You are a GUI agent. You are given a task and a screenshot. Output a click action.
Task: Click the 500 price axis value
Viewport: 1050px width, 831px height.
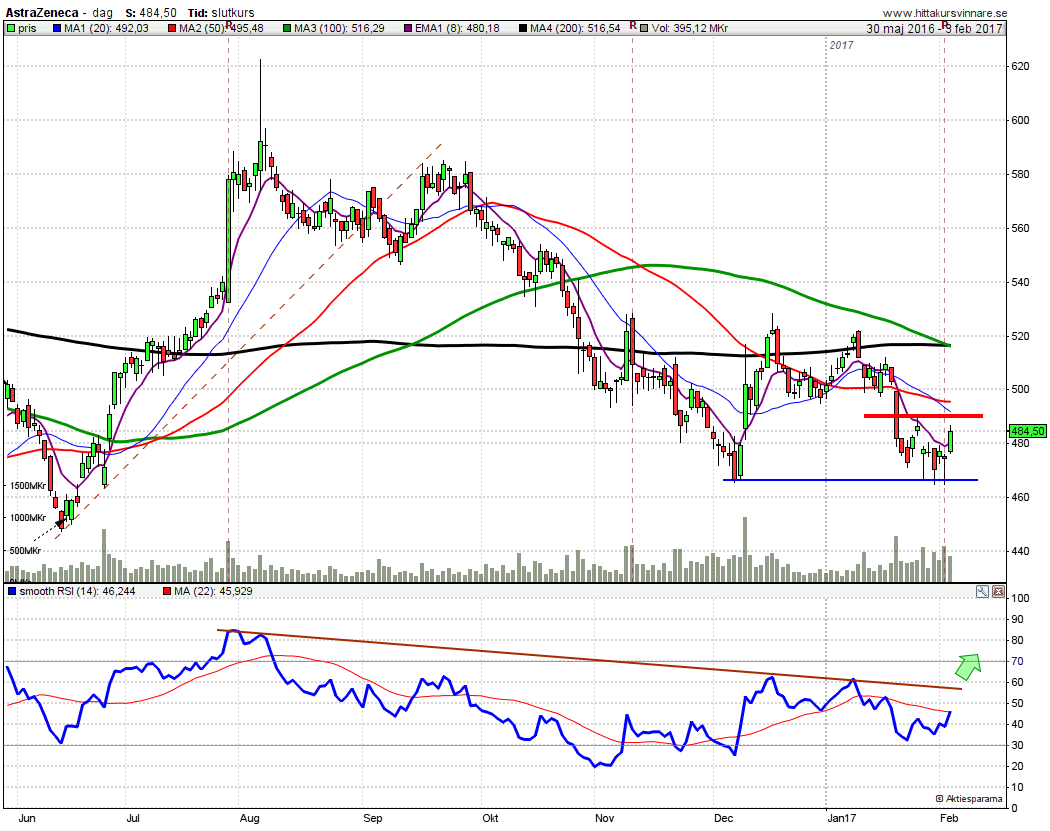coord(1020,390)
